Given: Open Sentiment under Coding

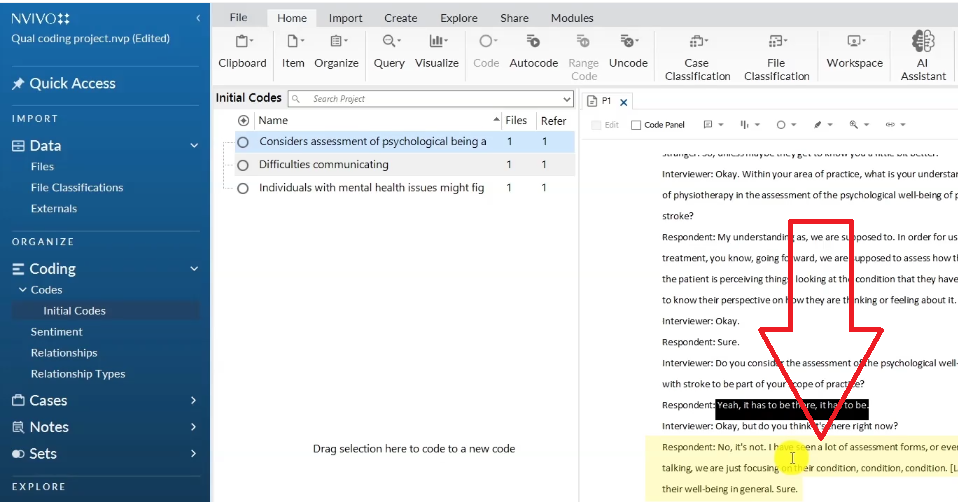Looking at the screenshot, I should pos(56,332).
